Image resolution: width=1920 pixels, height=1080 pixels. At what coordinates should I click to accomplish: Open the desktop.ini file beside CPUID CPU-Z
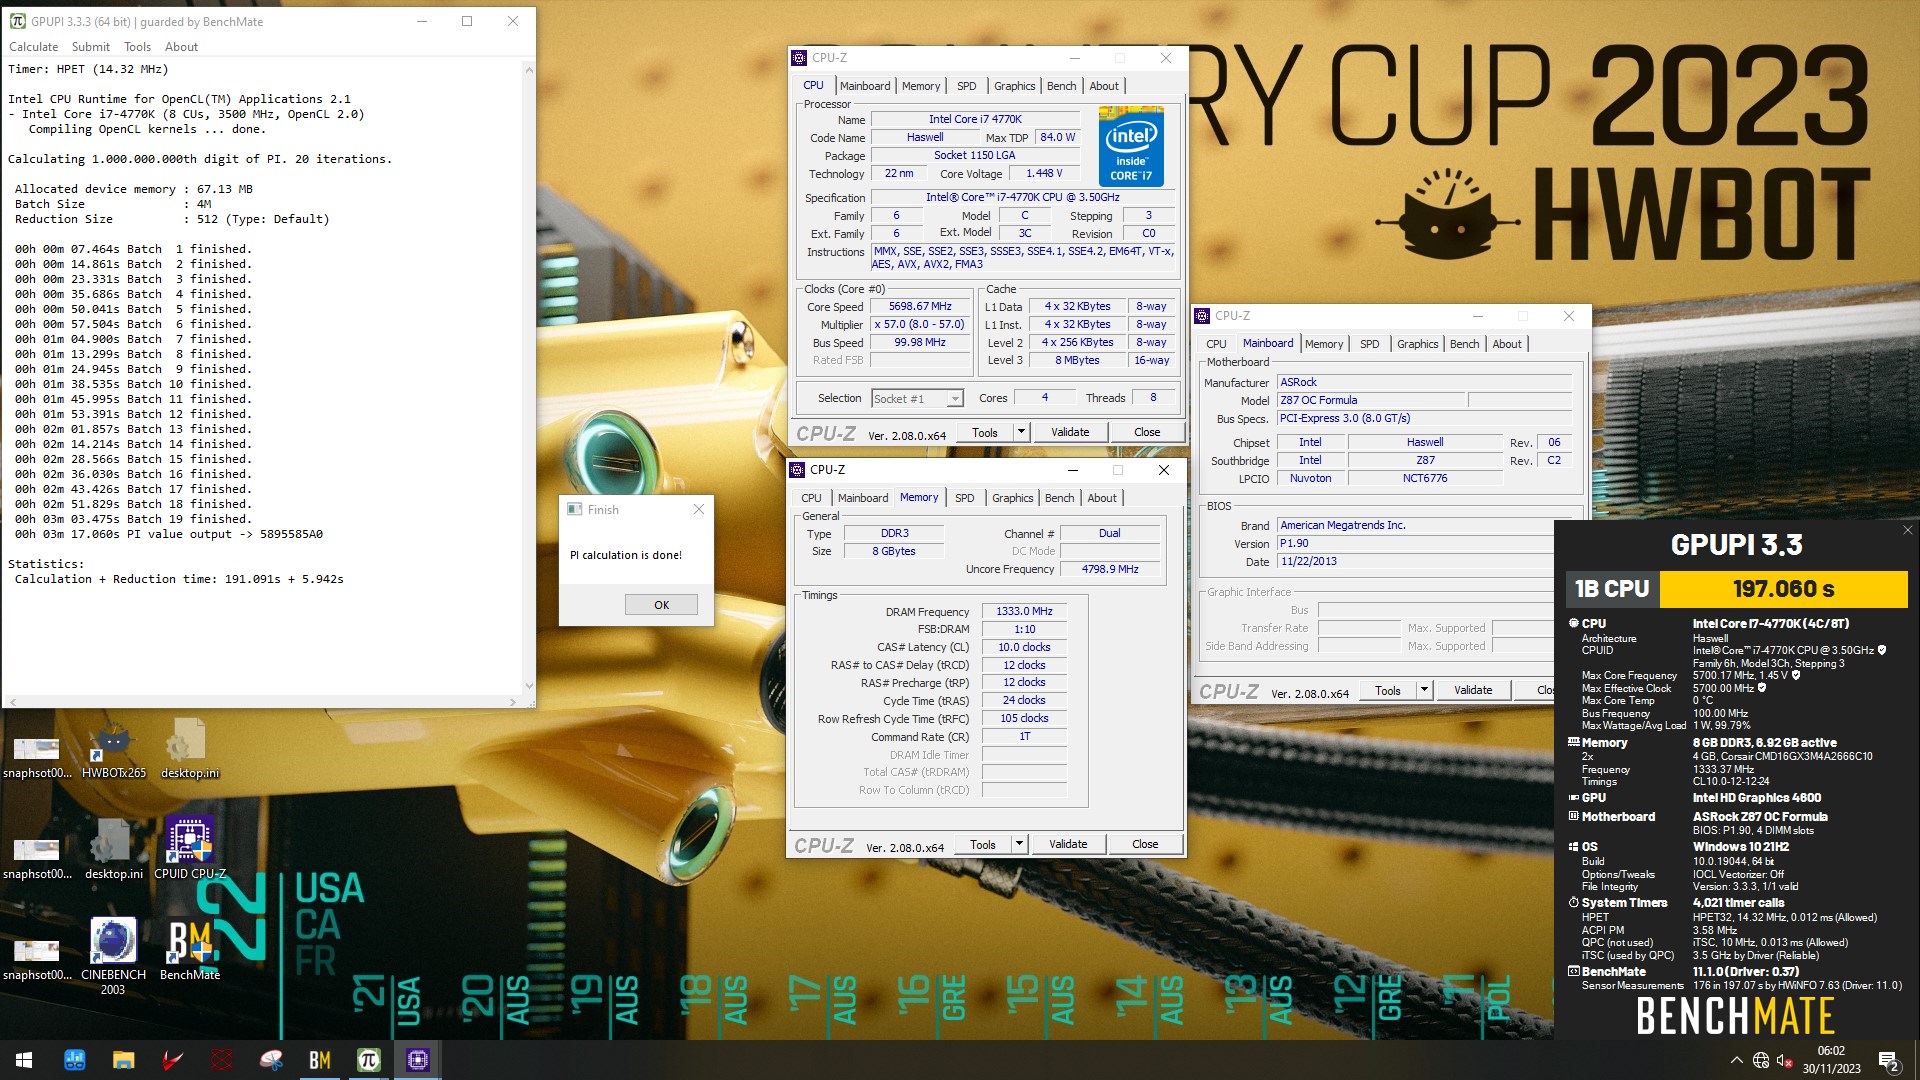coord(113,849)
